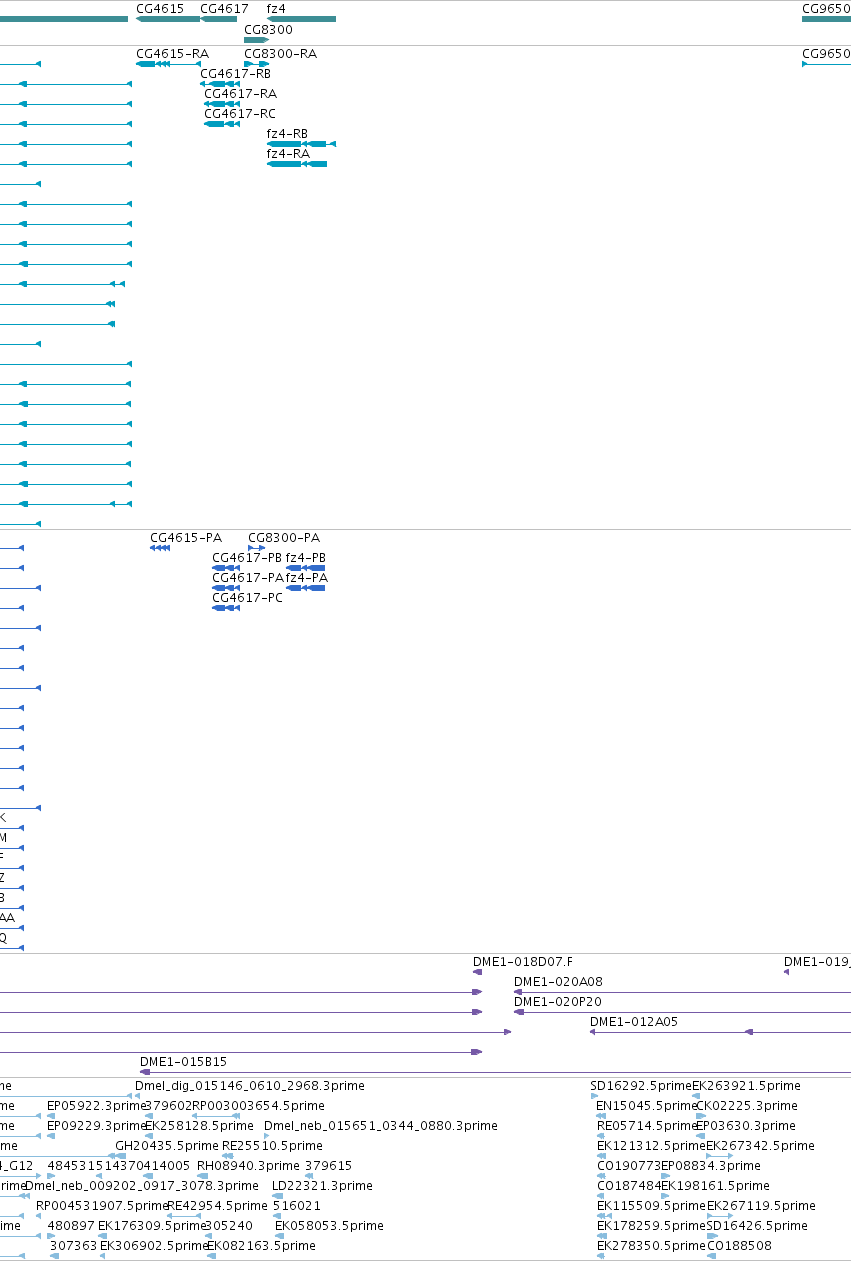Click the Dmel_dig_015146_0610_2968.3prime EST label

(250, 1086)
